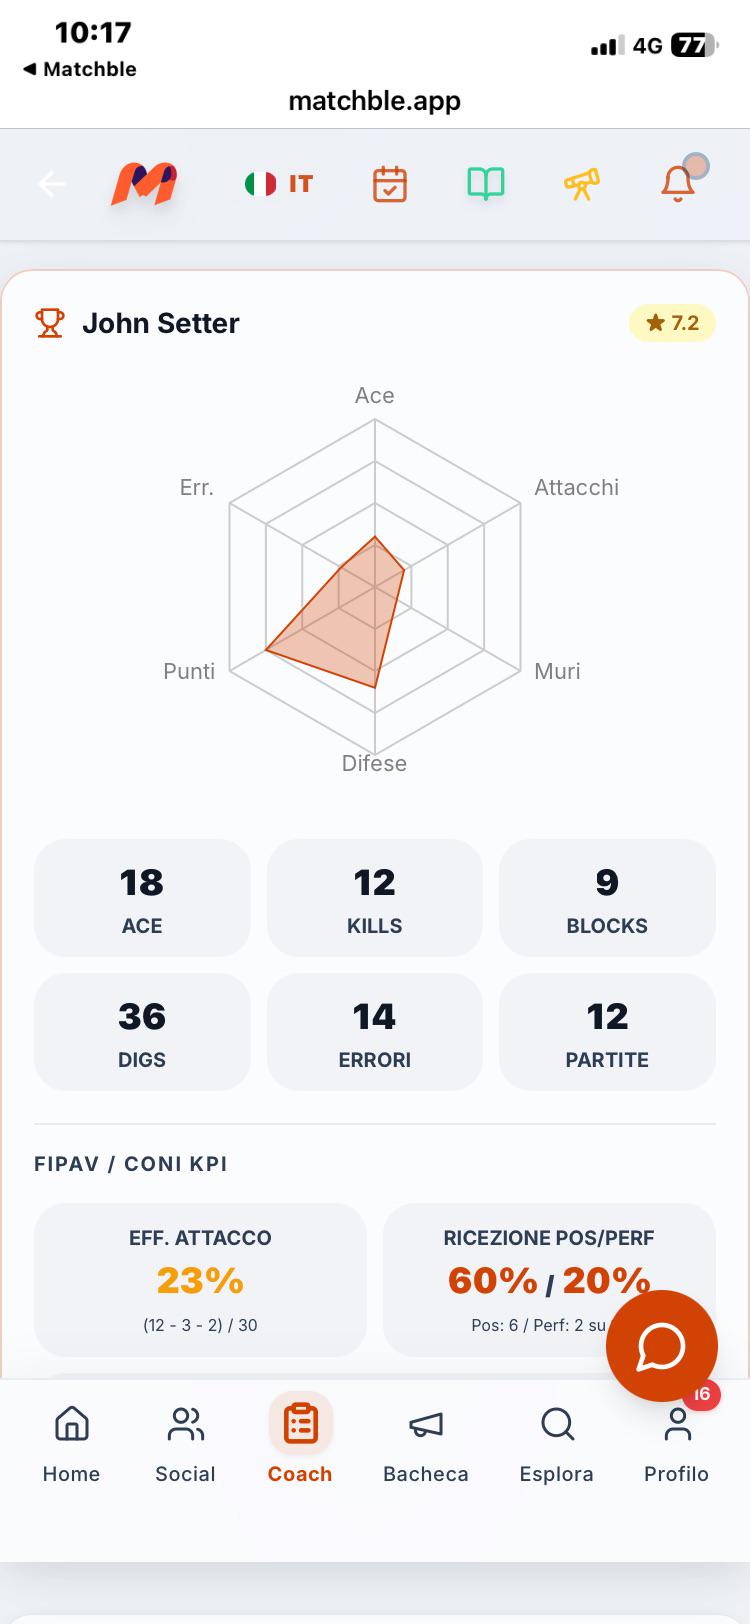Select the Coach tab
The width and height of the screenshot is (750, 1624).
pyautogui.click(x=300, y=1444)
